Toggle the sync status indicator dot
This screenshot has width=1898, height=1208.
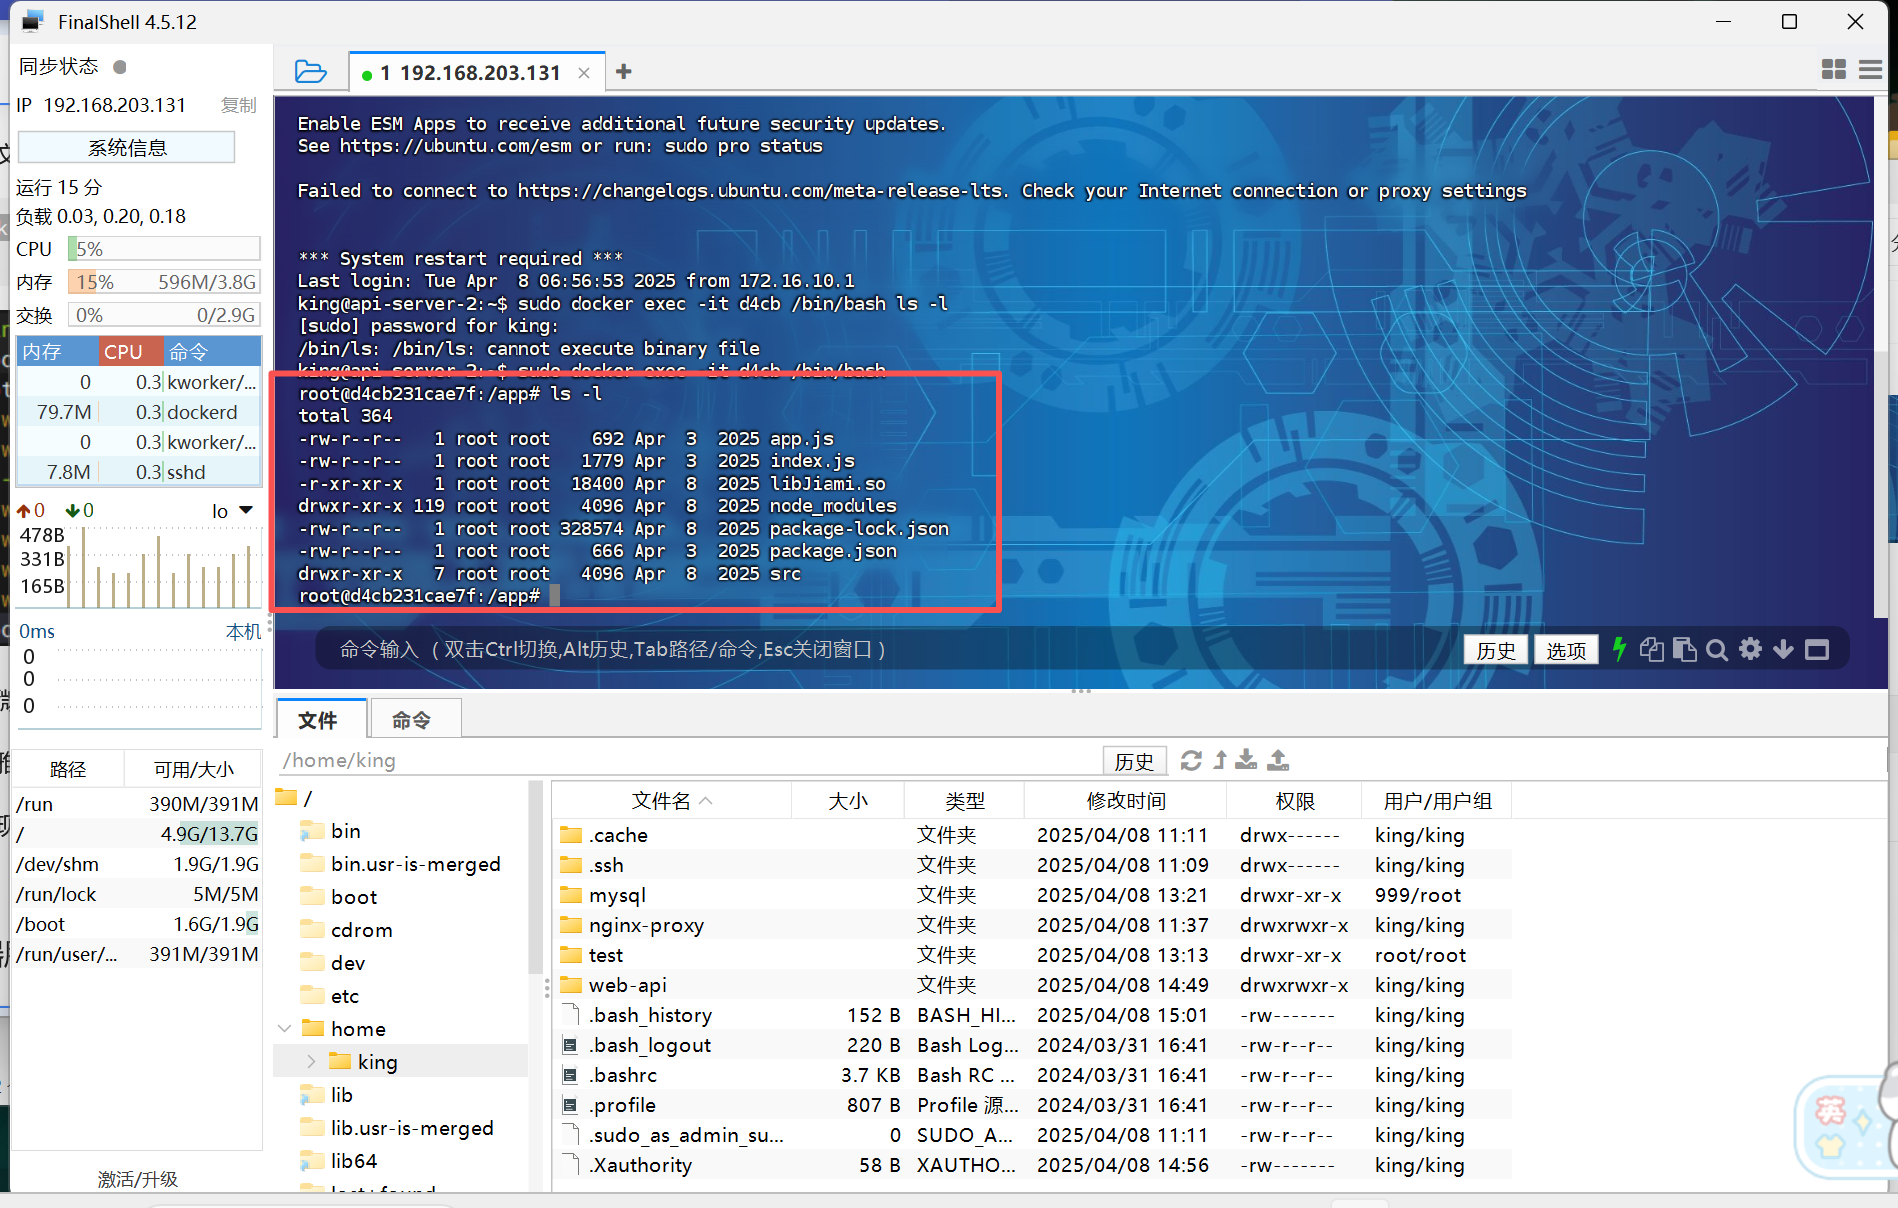120,67
